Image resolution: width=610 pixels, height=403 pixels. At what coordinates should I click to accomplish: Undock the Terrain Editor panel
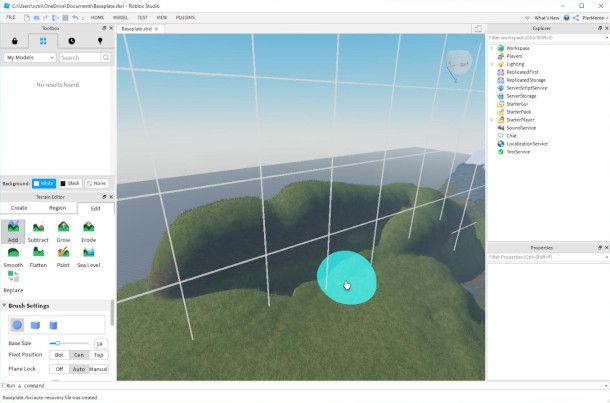pos(104,197)
